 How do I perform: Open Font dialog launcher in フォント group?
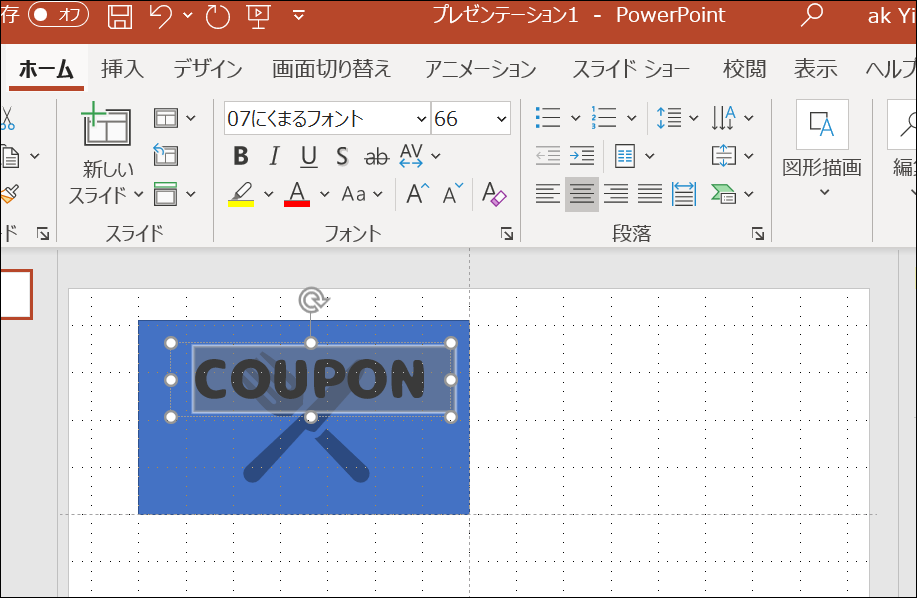[507, 234]
